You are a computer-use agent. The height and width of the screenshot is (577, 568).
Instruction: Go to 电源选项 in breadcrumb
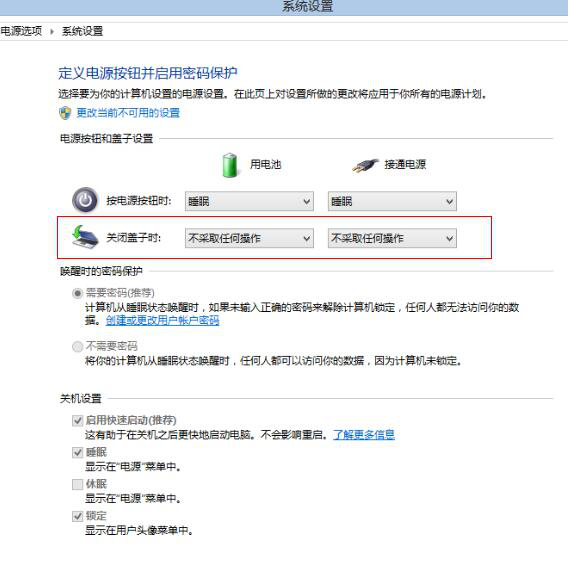(21, 31)
